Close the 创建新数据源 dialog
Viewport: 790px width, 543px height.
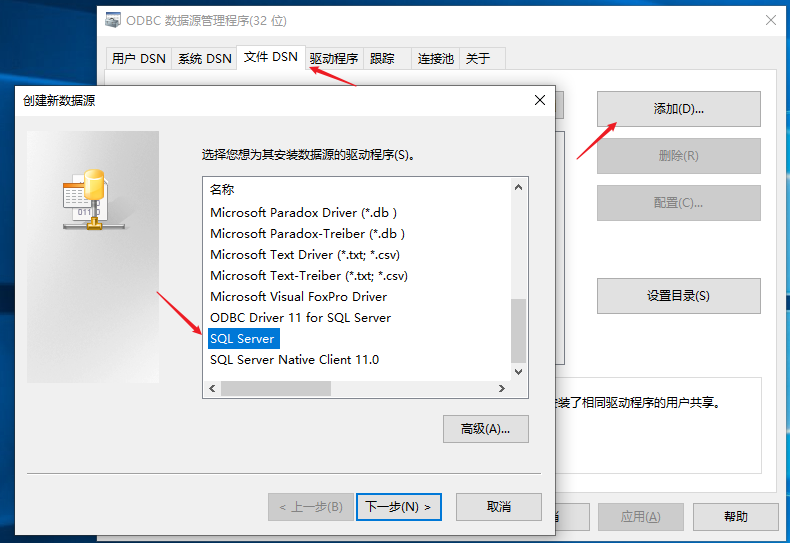click(x=540, y=100)
